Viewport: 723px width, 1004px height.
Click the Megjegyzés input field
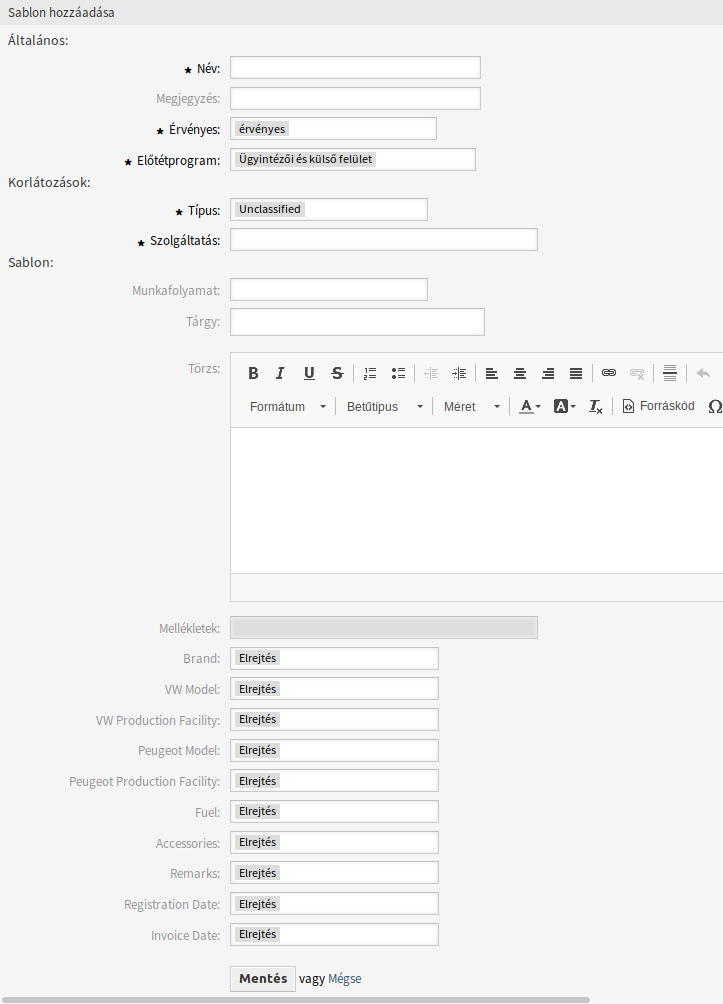355,99
